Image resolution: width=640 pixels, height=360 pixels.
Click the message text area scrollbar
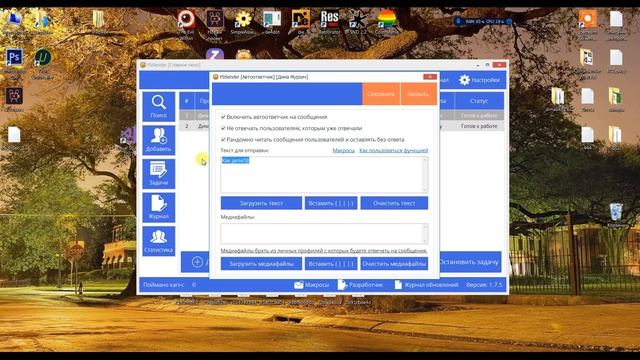(x=425, y=175)
